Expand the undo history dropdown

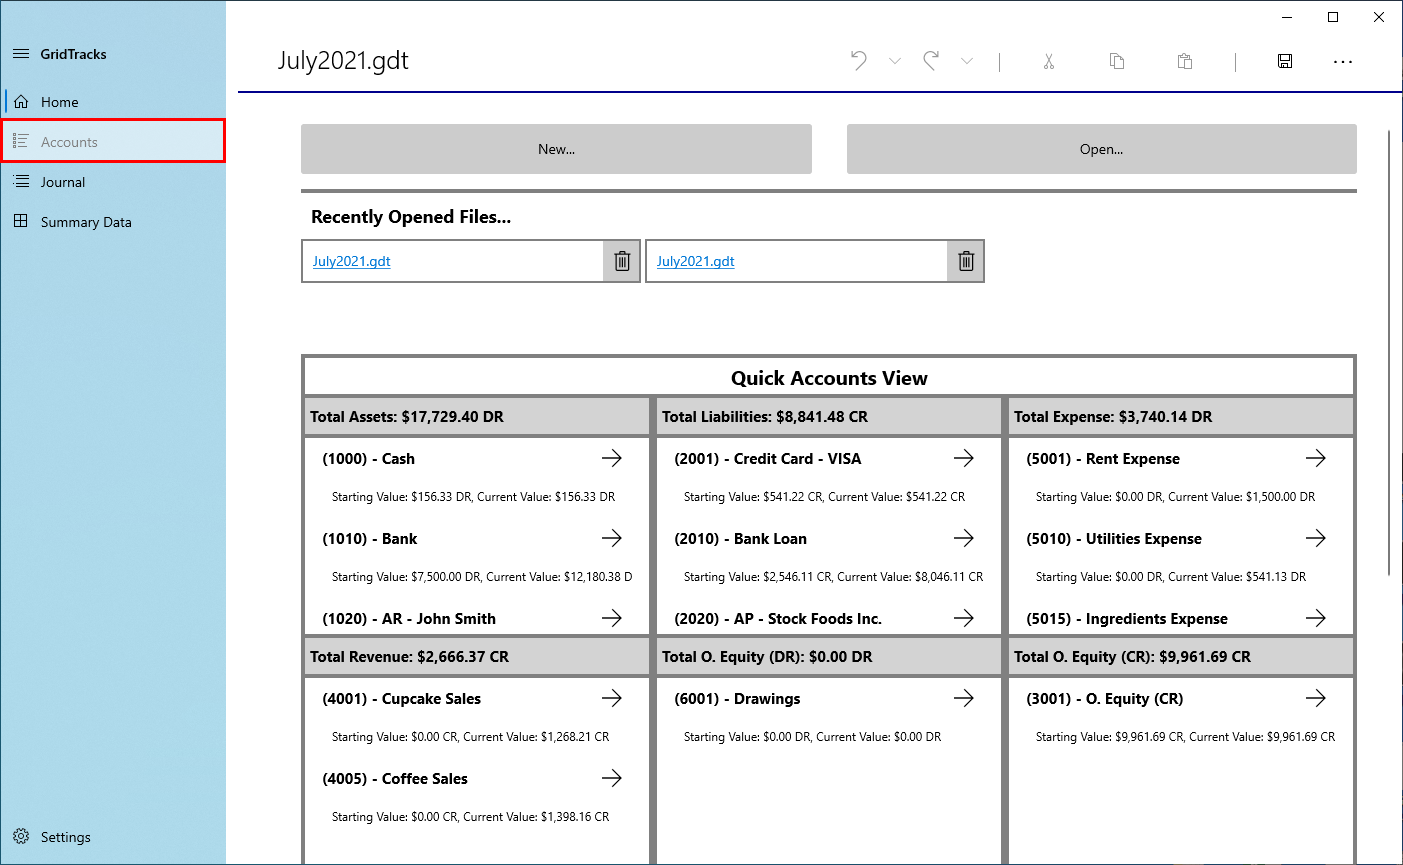(895, 61)
